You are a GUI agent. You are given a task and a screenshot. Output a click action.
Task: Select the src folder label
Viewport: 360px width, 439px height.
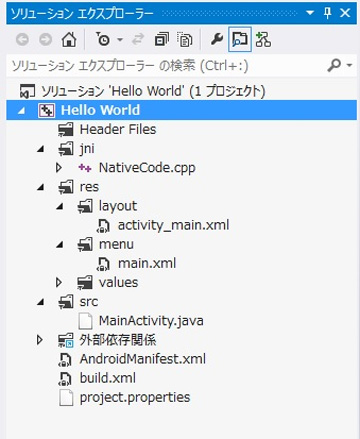[89, 302]
